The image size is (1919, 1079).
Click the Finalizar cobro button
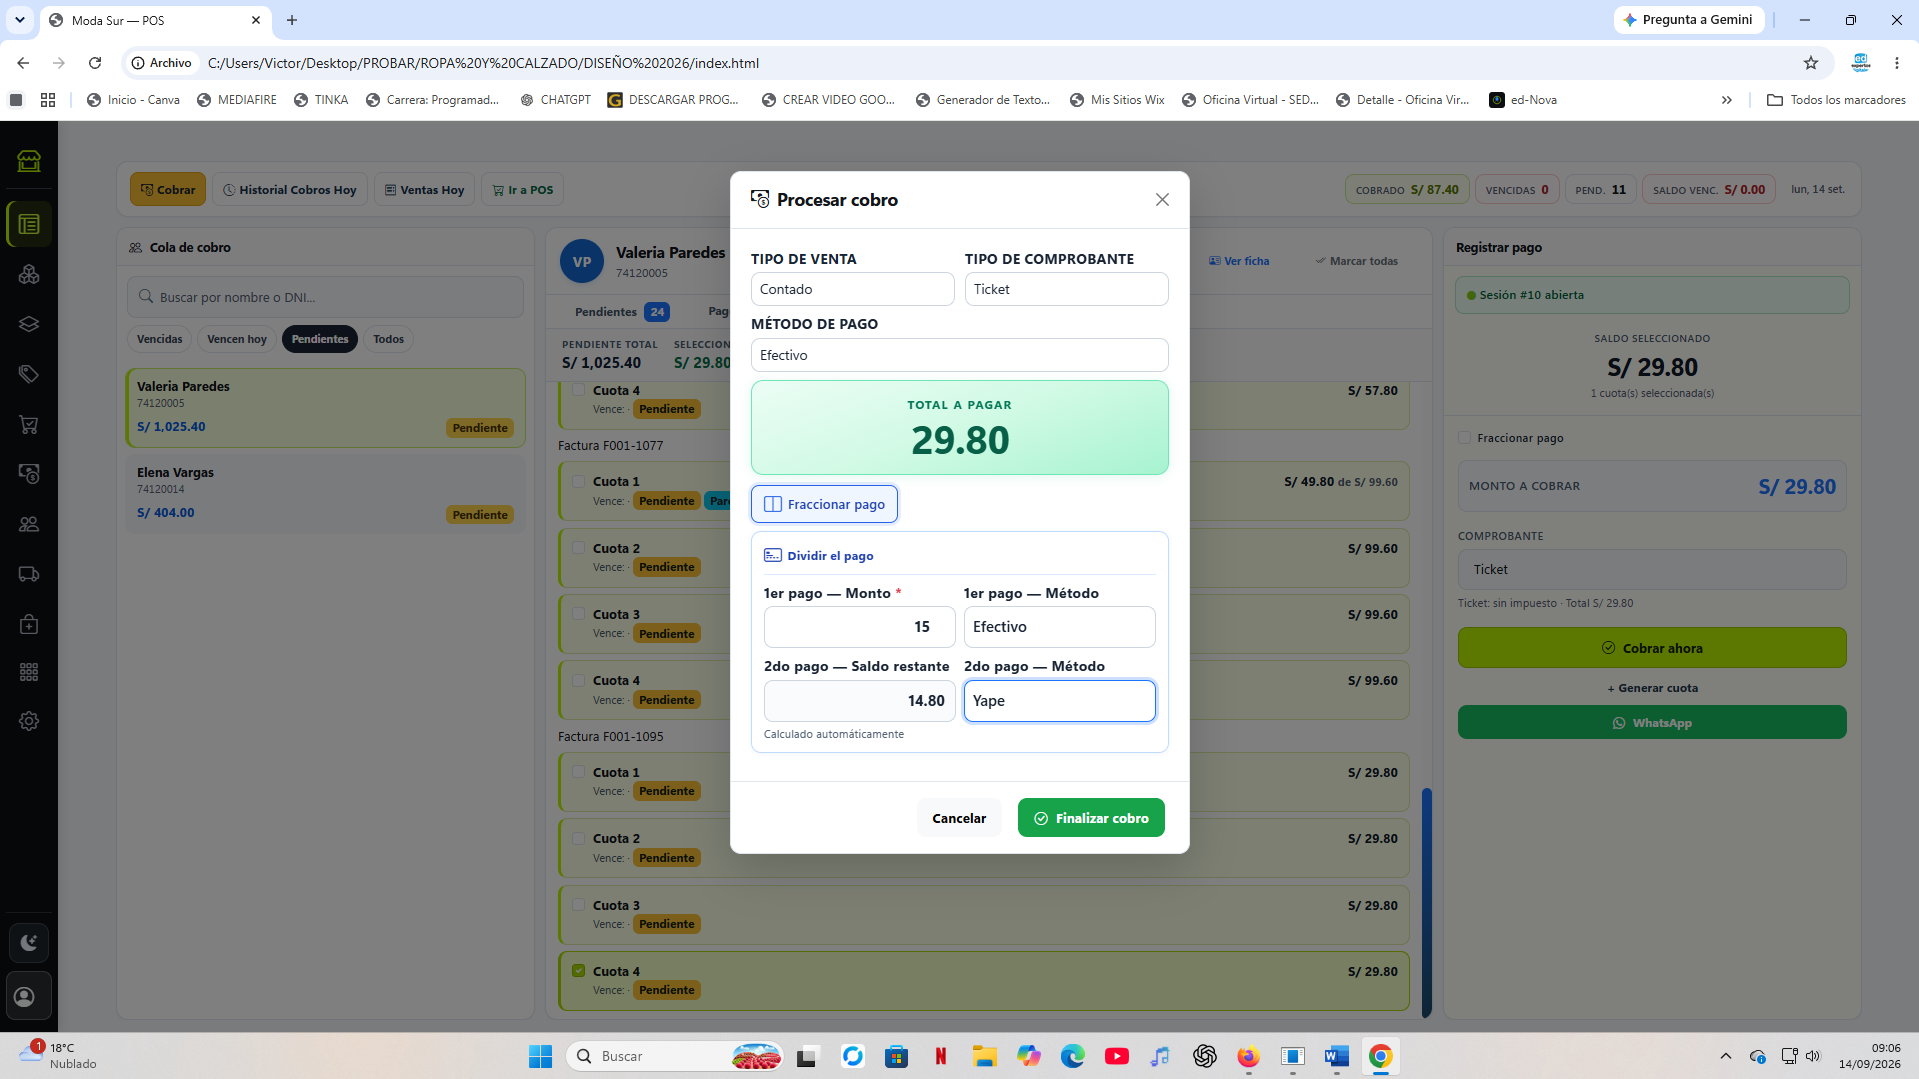(1091, 818)
